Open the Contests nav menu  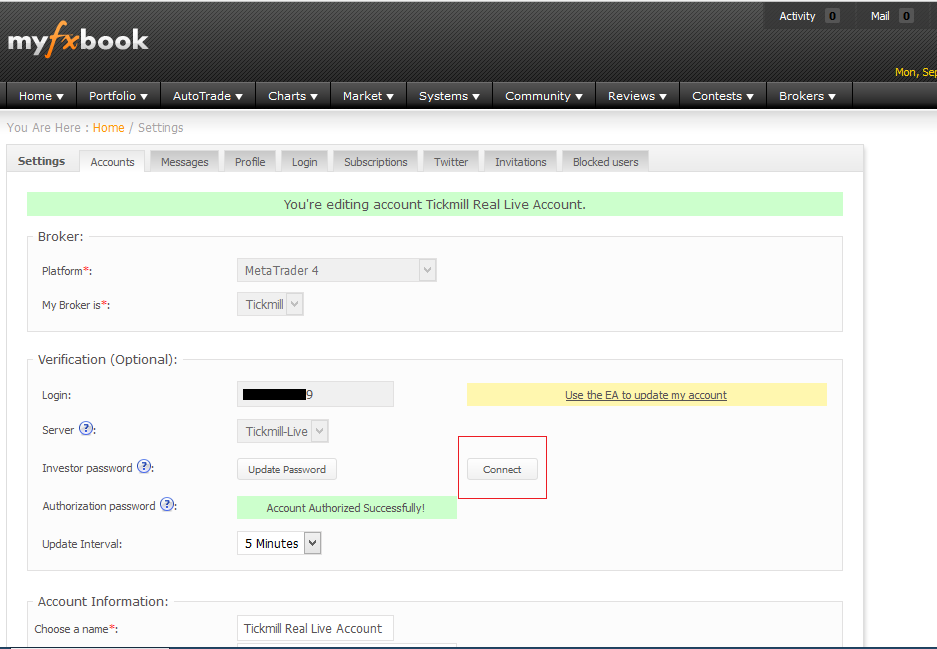coord(722,96)
